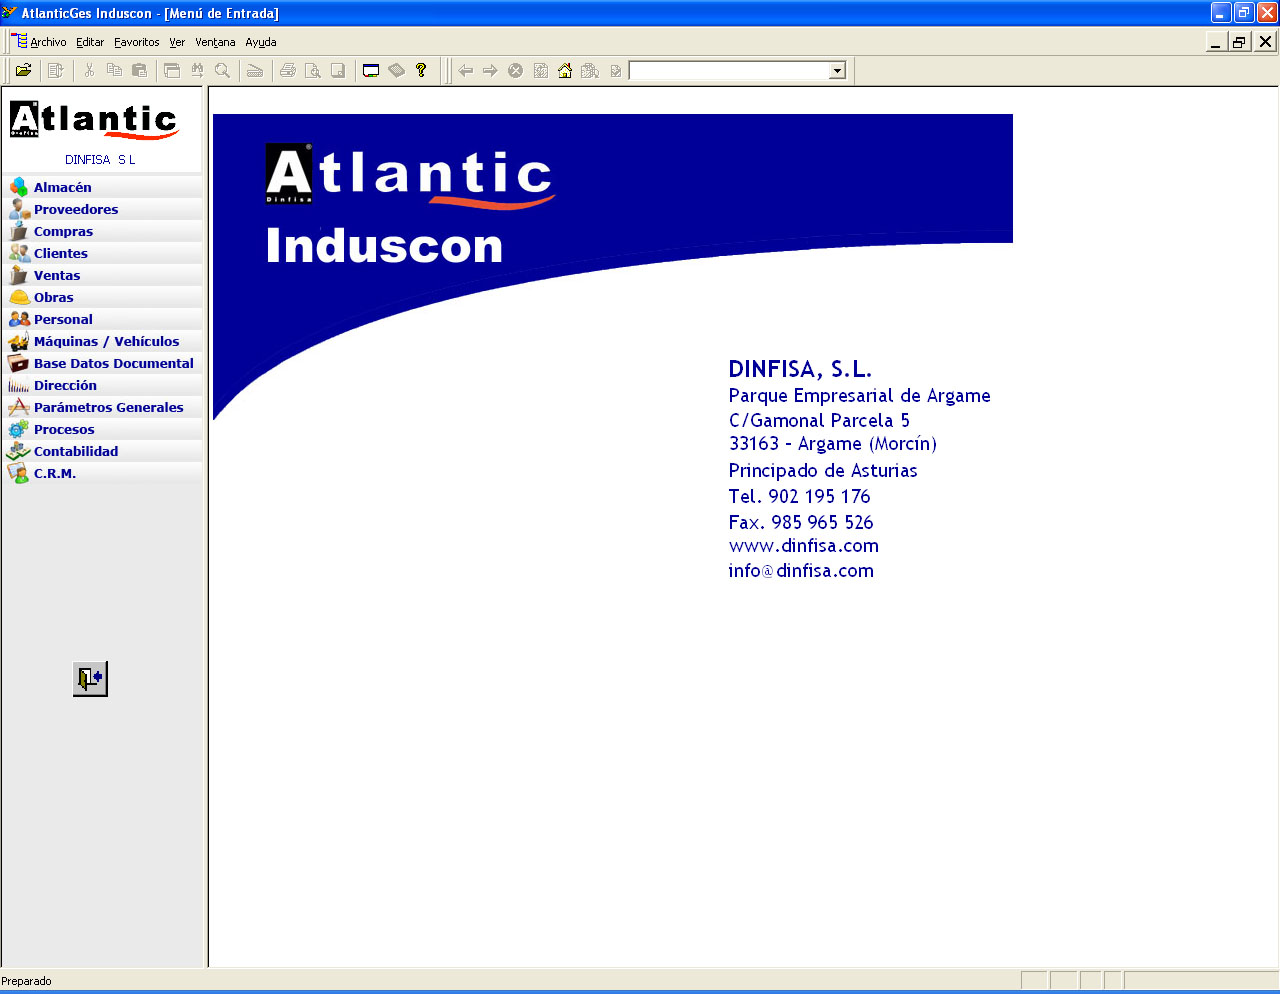The height and width of the screenshot is (994, 1280).
Task: Click the printer icon in toolbar
Action: 288,70
